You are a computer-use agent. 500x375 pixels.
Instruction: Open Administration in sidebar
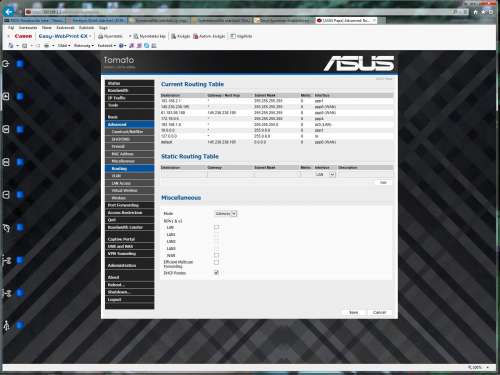tap(130, 265)
